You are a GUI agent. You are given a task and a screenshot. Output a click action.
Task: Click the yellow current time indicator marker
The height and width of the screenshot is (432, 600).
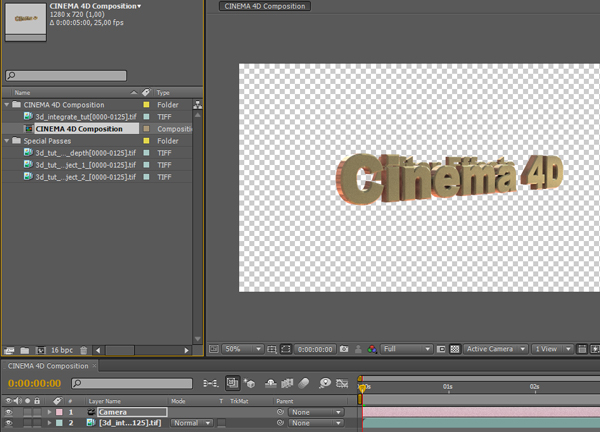[362, 388]
